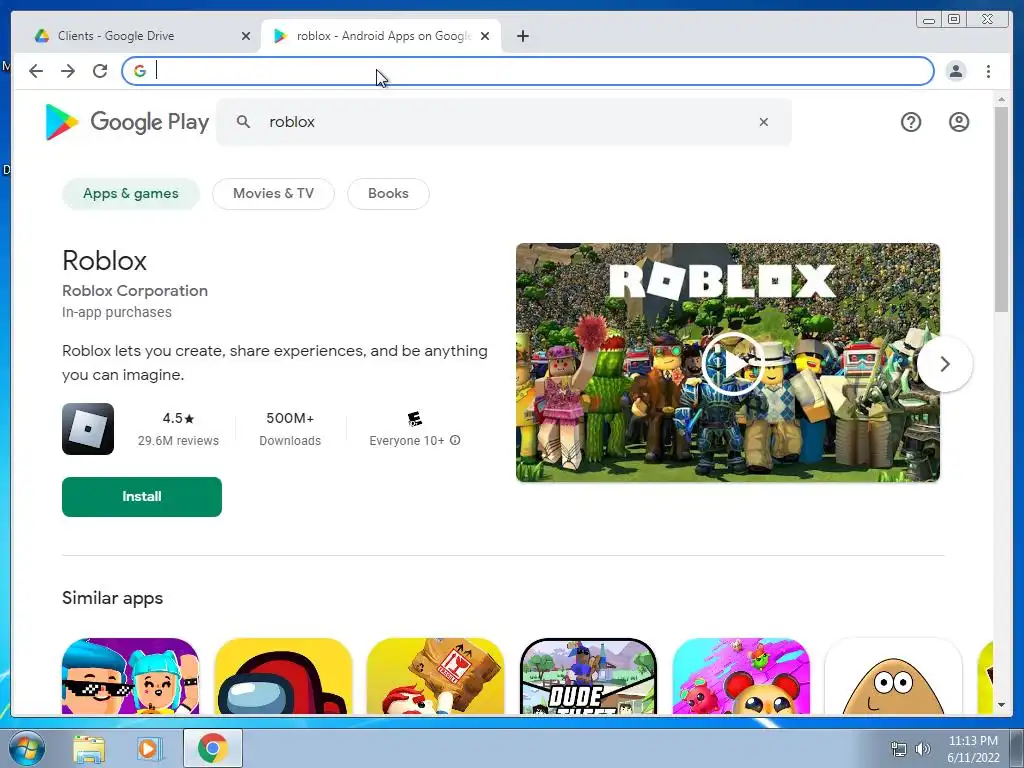Open the cardboard box game thumbnail
The image size is (1024, 768).
pyautogui.click(x=436, y=676)
